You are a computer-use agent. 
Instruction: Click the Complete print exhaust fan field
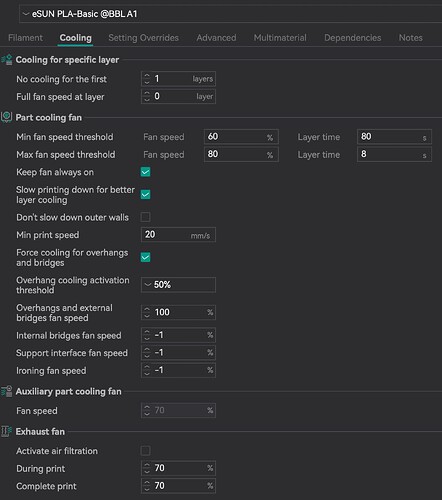pos(178,486)
